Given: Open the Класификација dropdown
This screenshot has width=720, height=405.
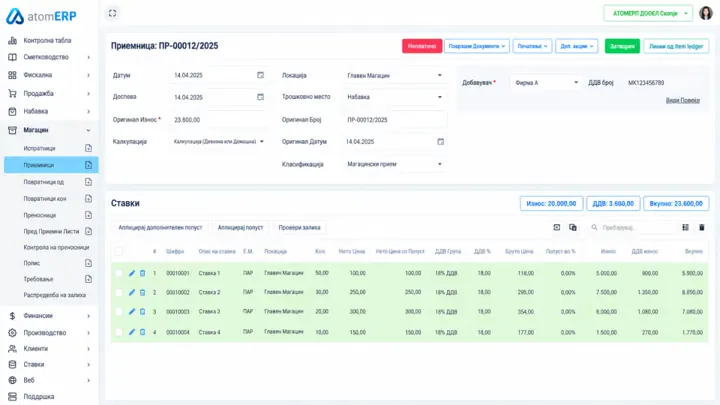Looking at the screenshot, I should [394, 164].
